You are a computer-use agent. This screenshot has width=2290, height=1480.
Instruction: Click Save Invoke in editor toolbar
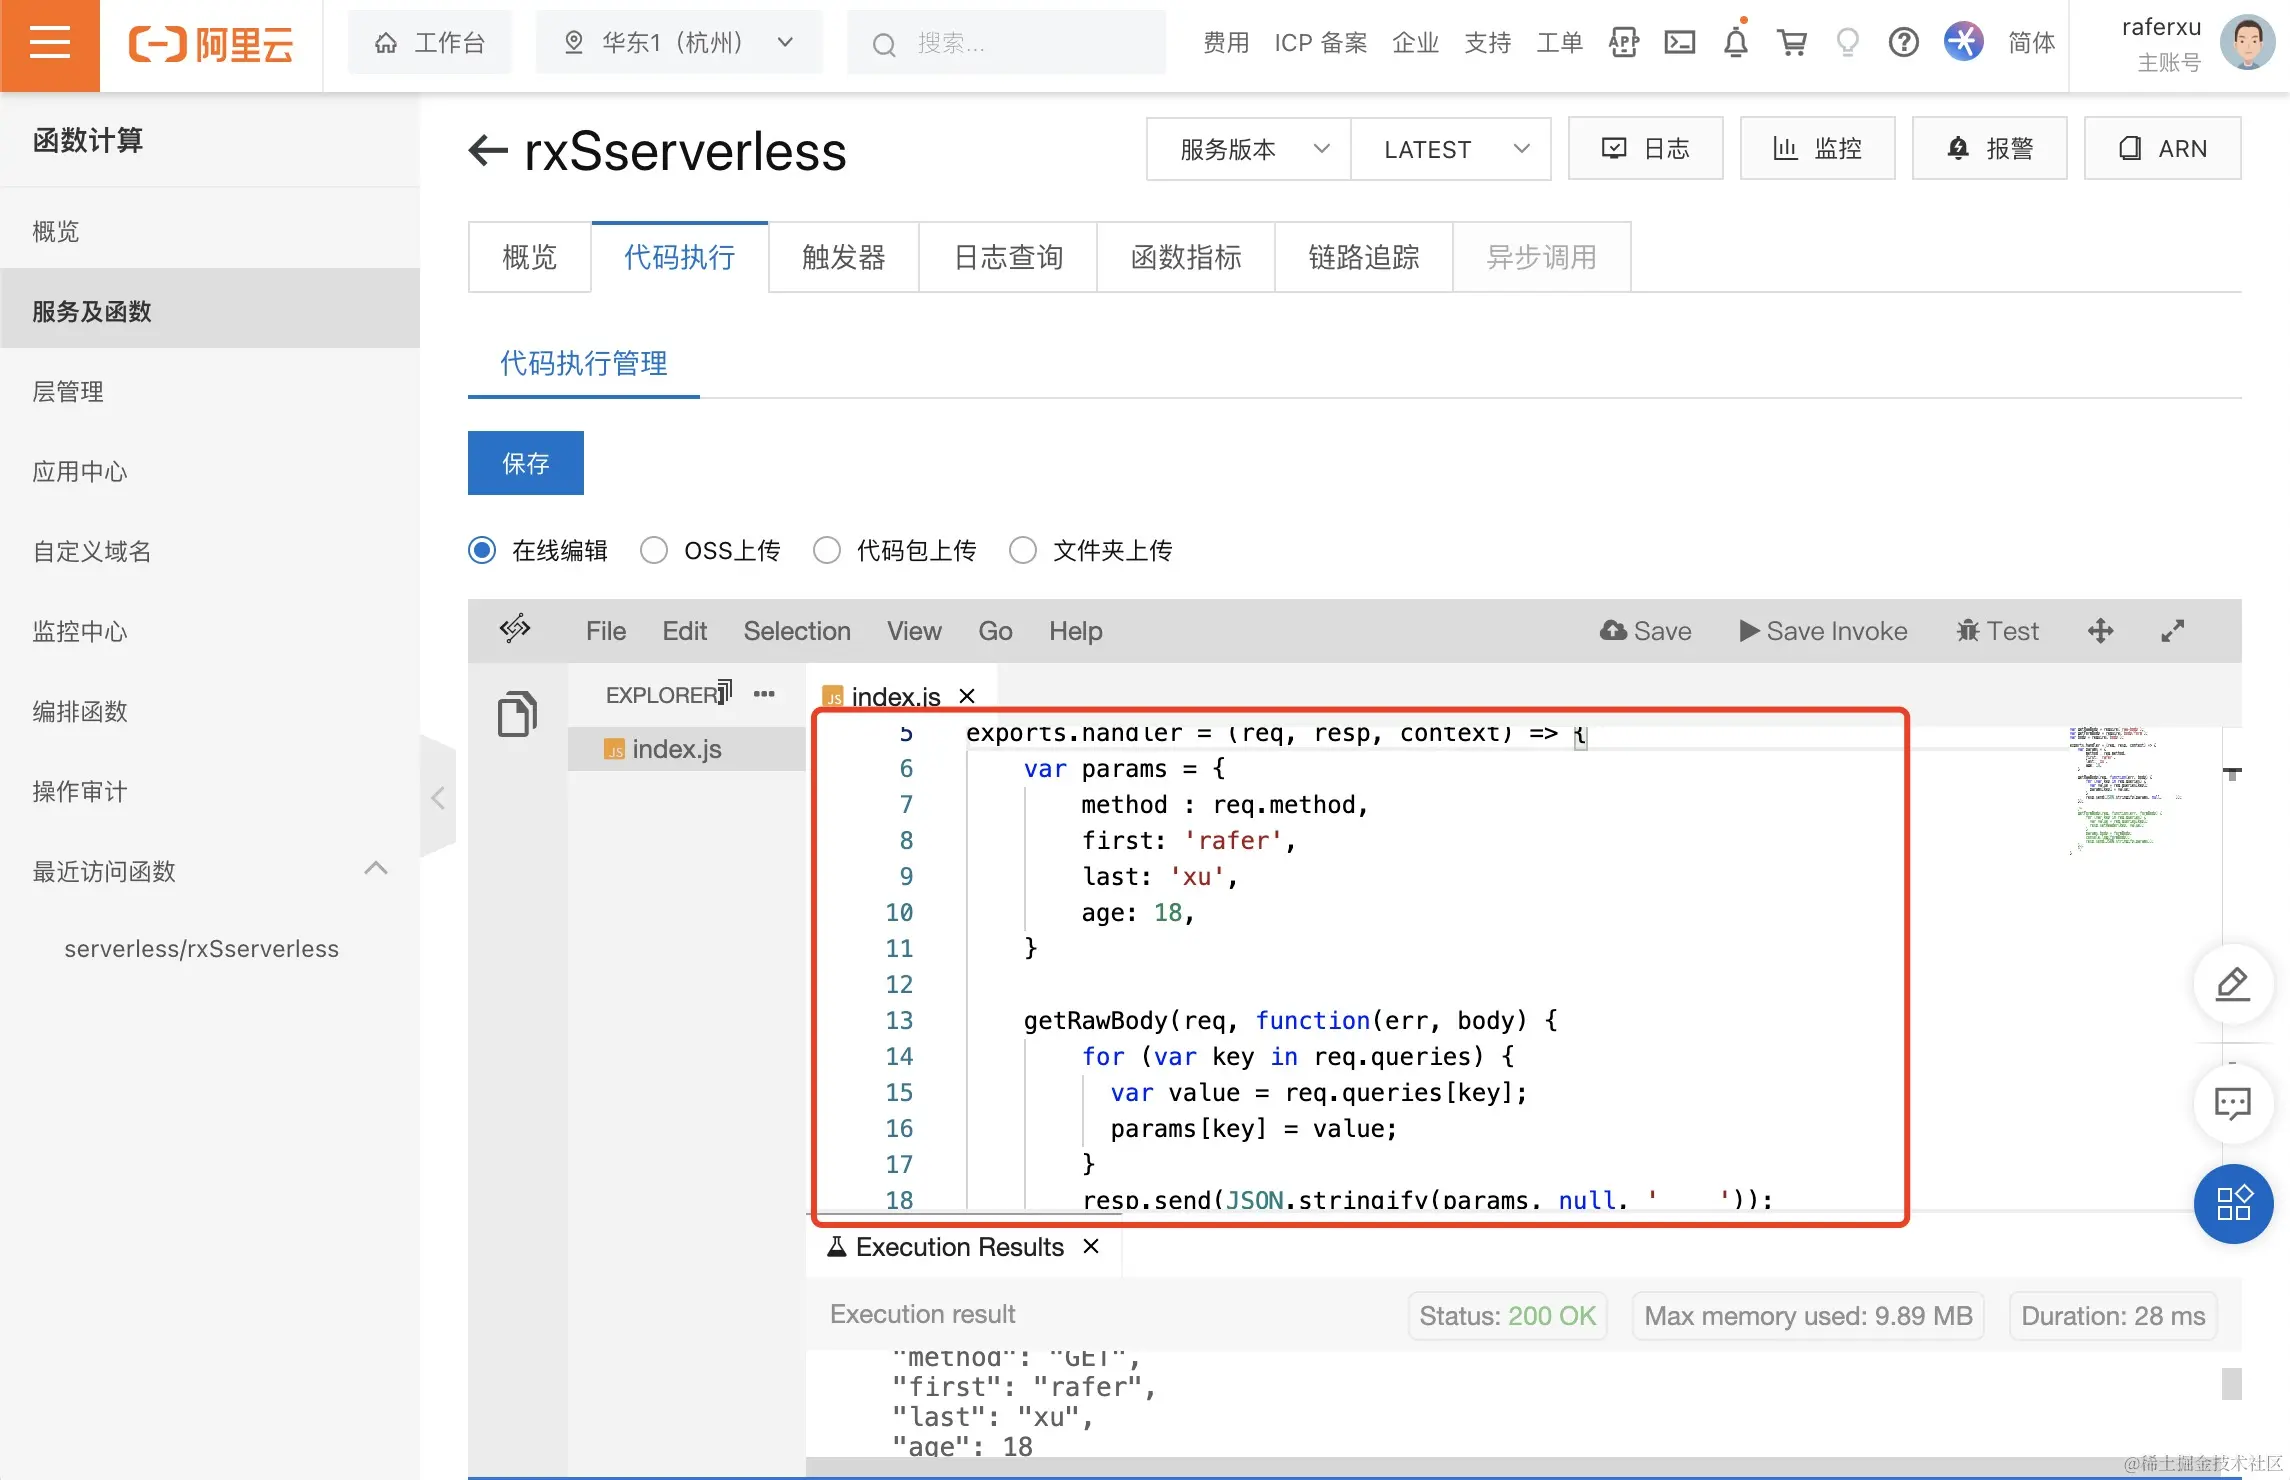pyautogui.click(x=1823, y=631)
